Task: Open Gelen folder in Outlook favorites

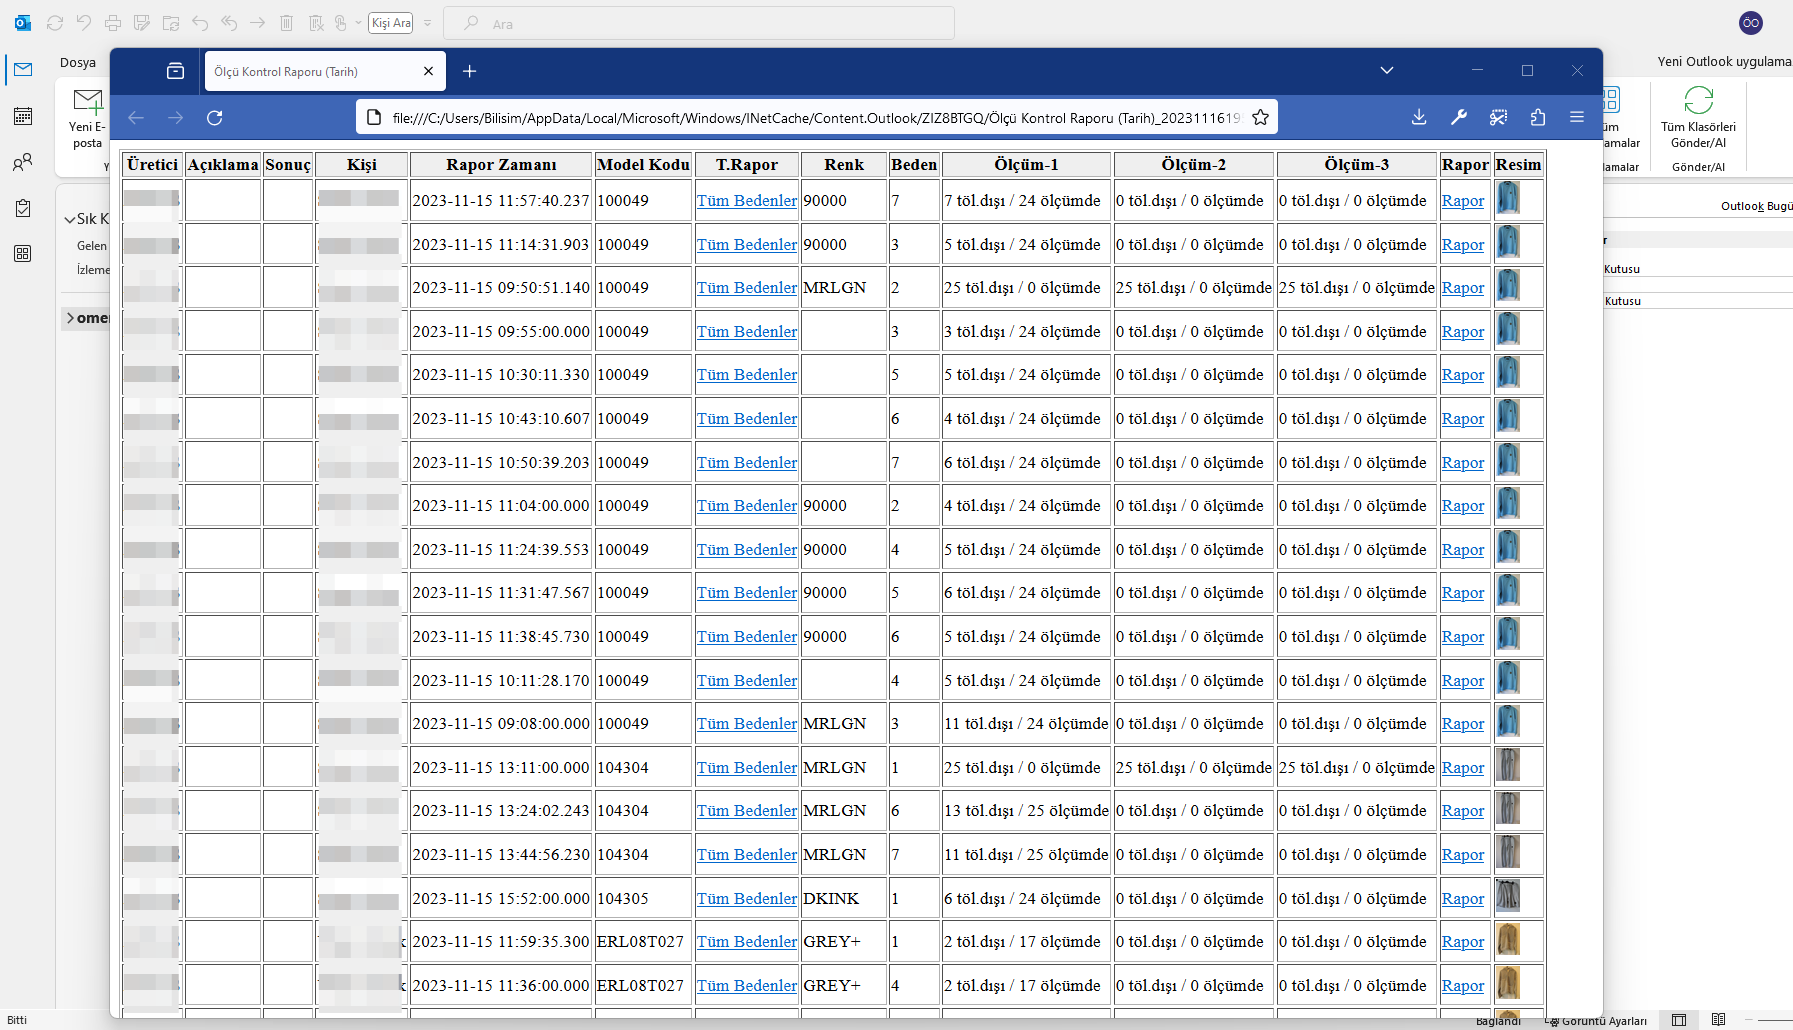Action: tap(92, 246)
